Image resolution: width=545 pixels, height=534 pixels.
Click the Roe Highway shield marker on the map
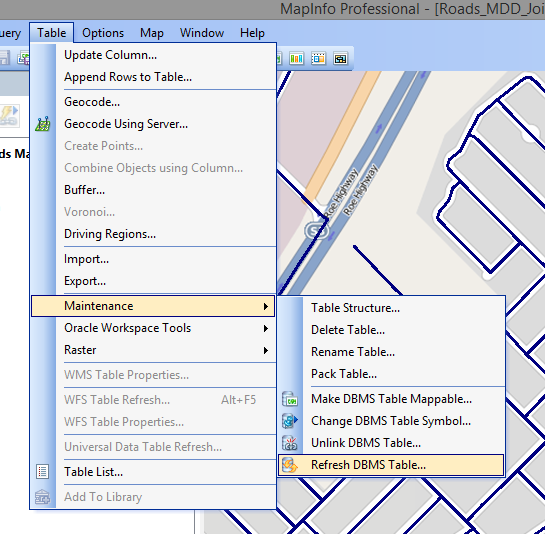[316, 230]
